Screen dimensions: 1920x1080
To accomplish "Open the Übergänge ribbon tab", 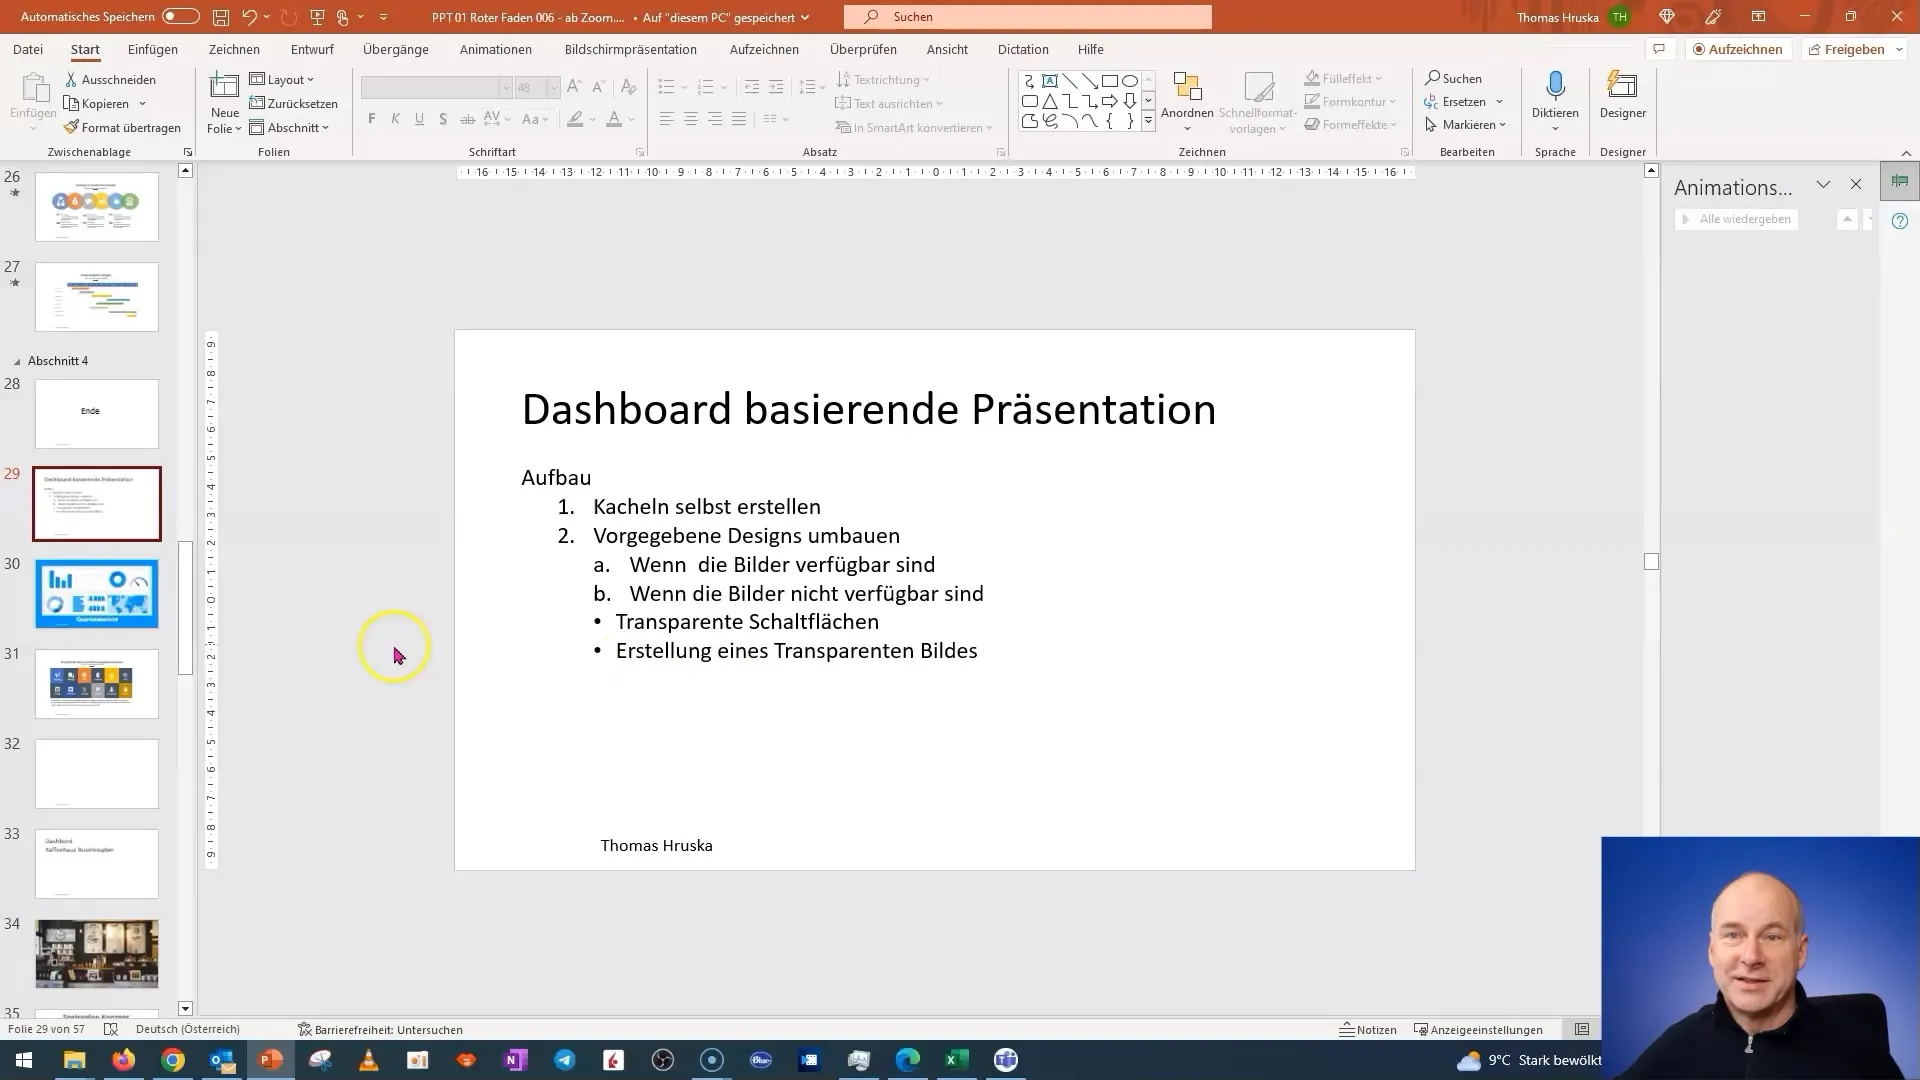I will pos(396,49).
